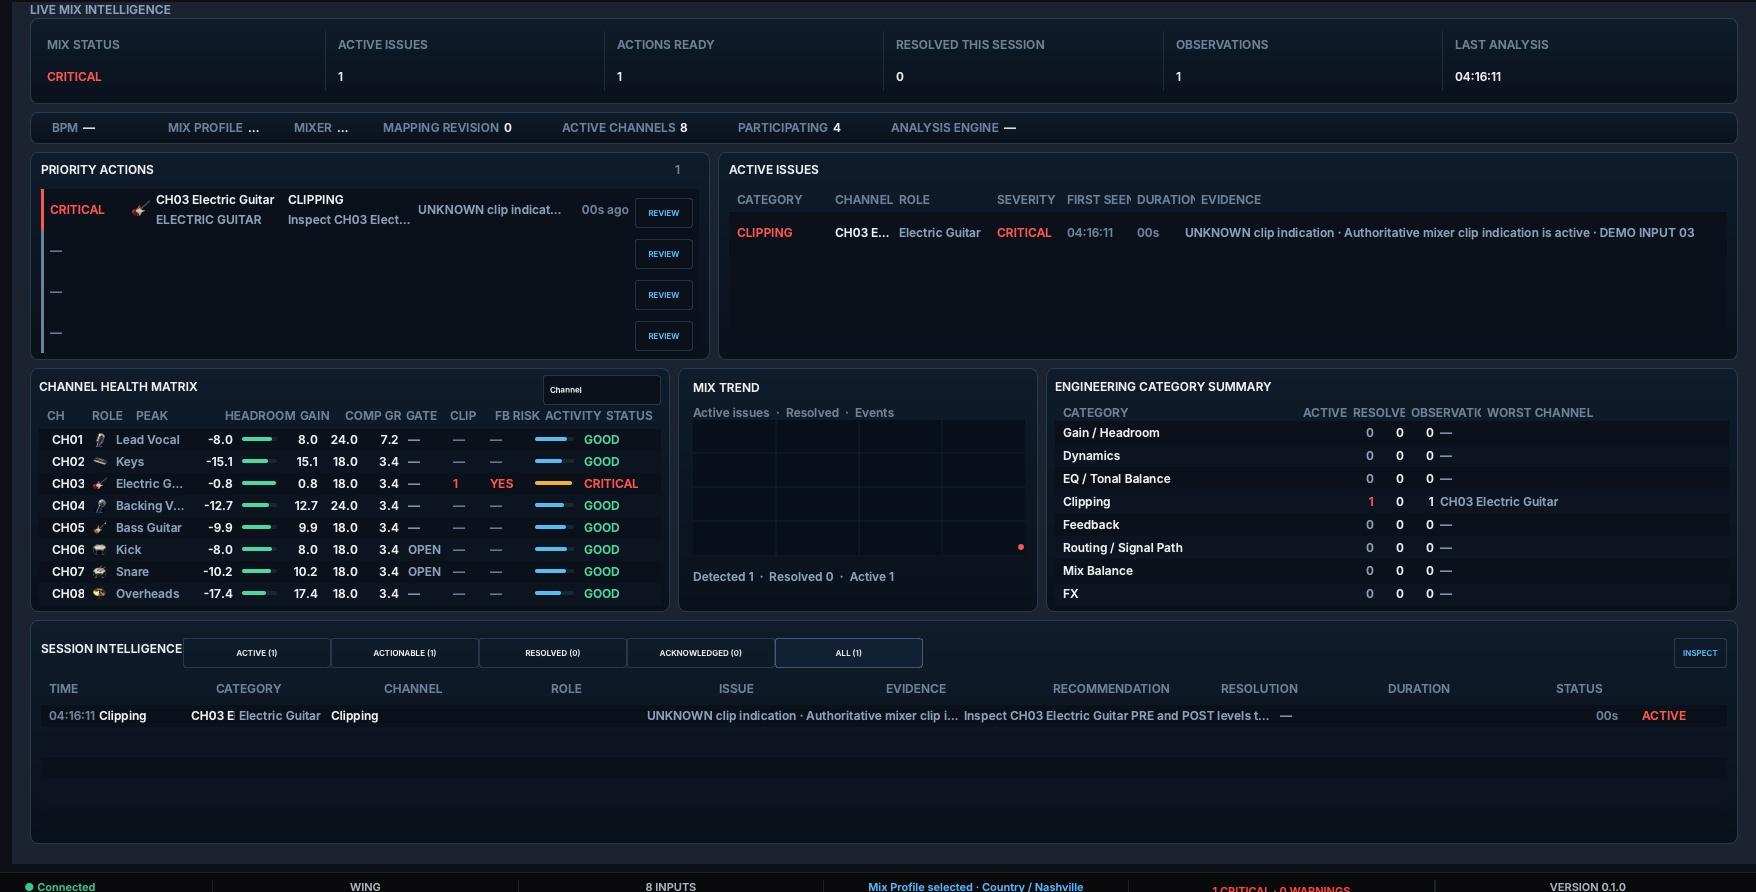Screen dimensions: 1756x892
Task: Click the Dynamics category row
Action: coord(1391,456)
